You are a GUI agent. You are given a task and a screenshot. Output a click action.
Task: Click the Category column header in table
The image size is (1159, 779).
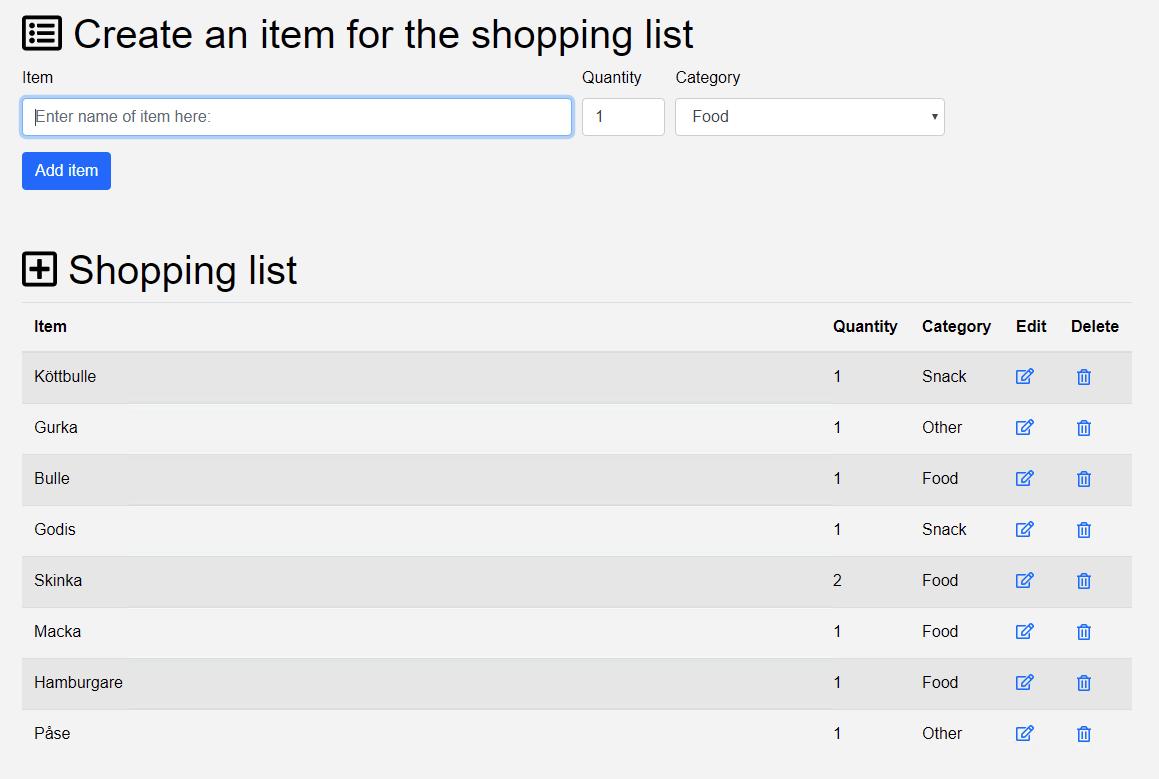pos(956,326)
